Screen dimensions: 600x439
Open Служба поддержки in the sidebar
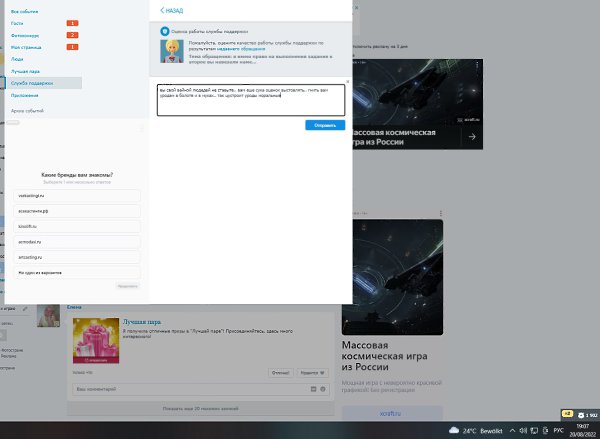click(x=32, y=83)
